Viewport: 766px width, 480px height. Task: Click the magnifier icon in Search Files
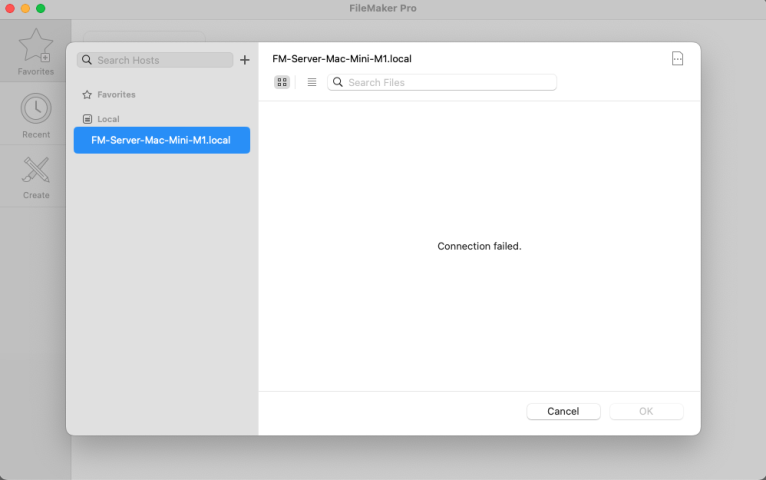[338, 82]
